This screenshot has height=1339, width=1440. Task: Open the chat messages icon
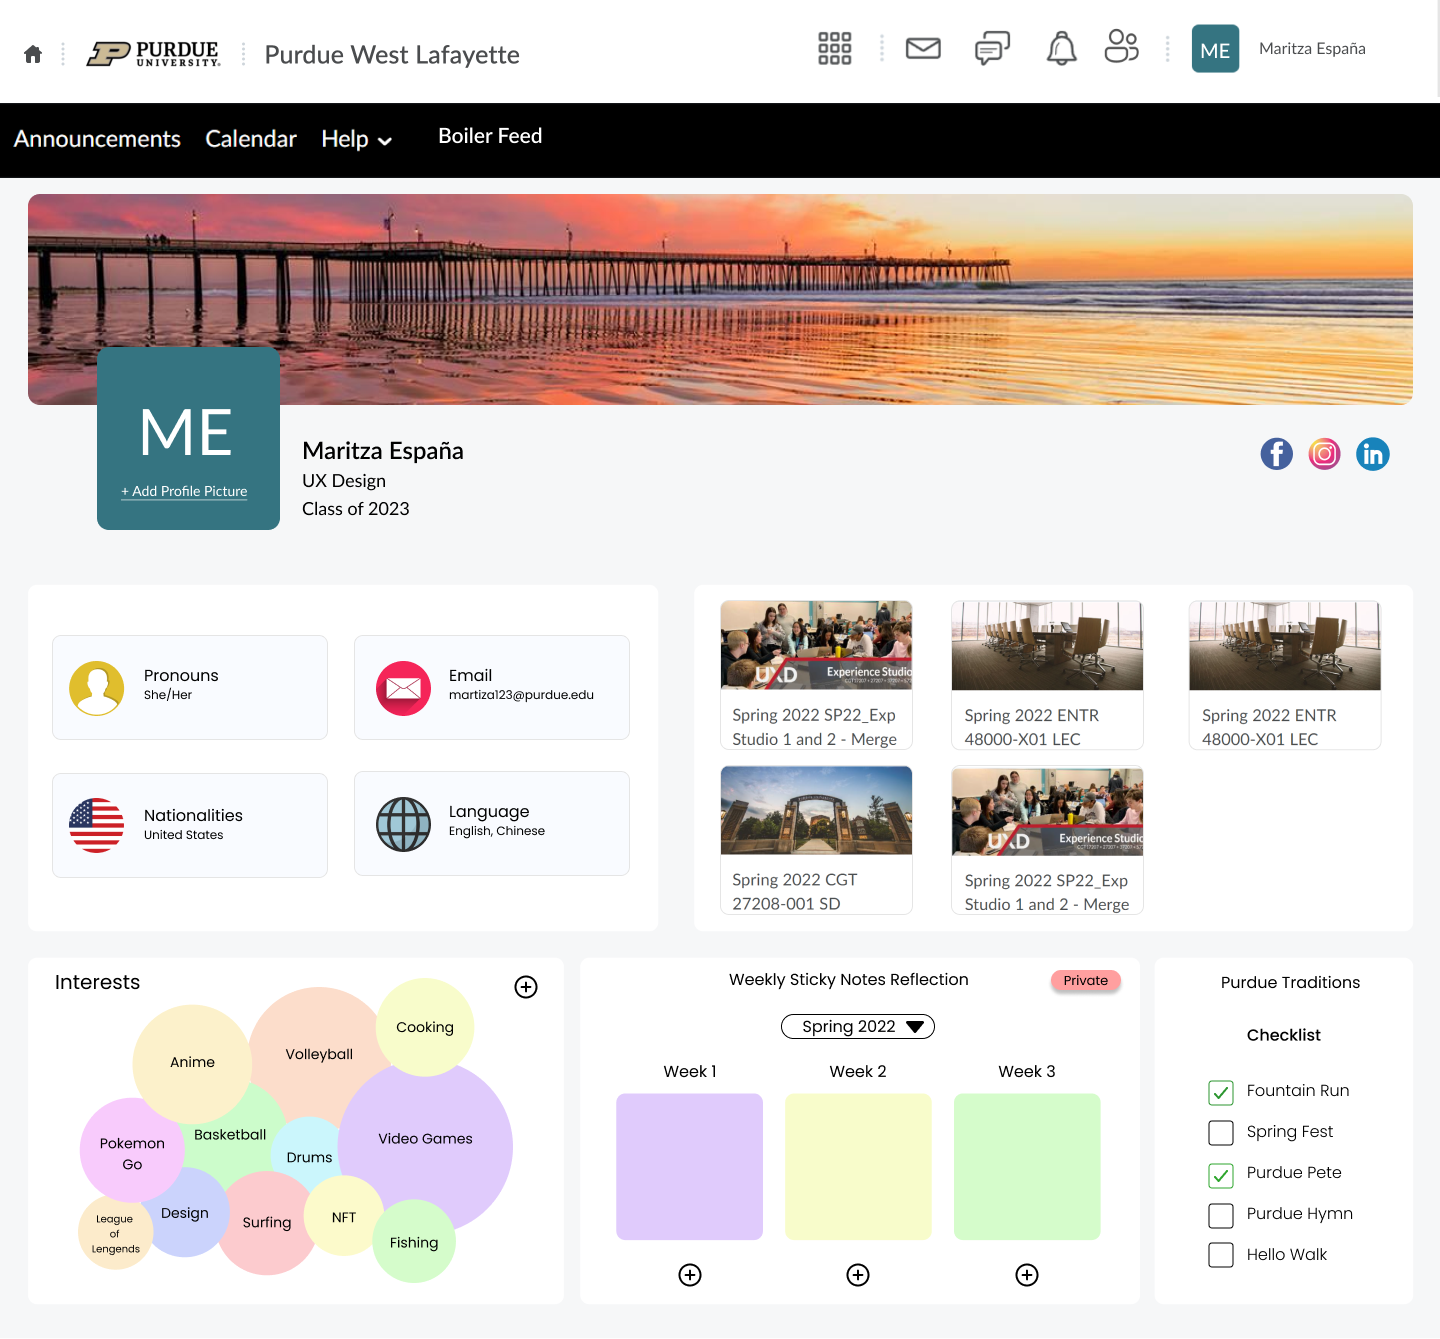point(992,48)
